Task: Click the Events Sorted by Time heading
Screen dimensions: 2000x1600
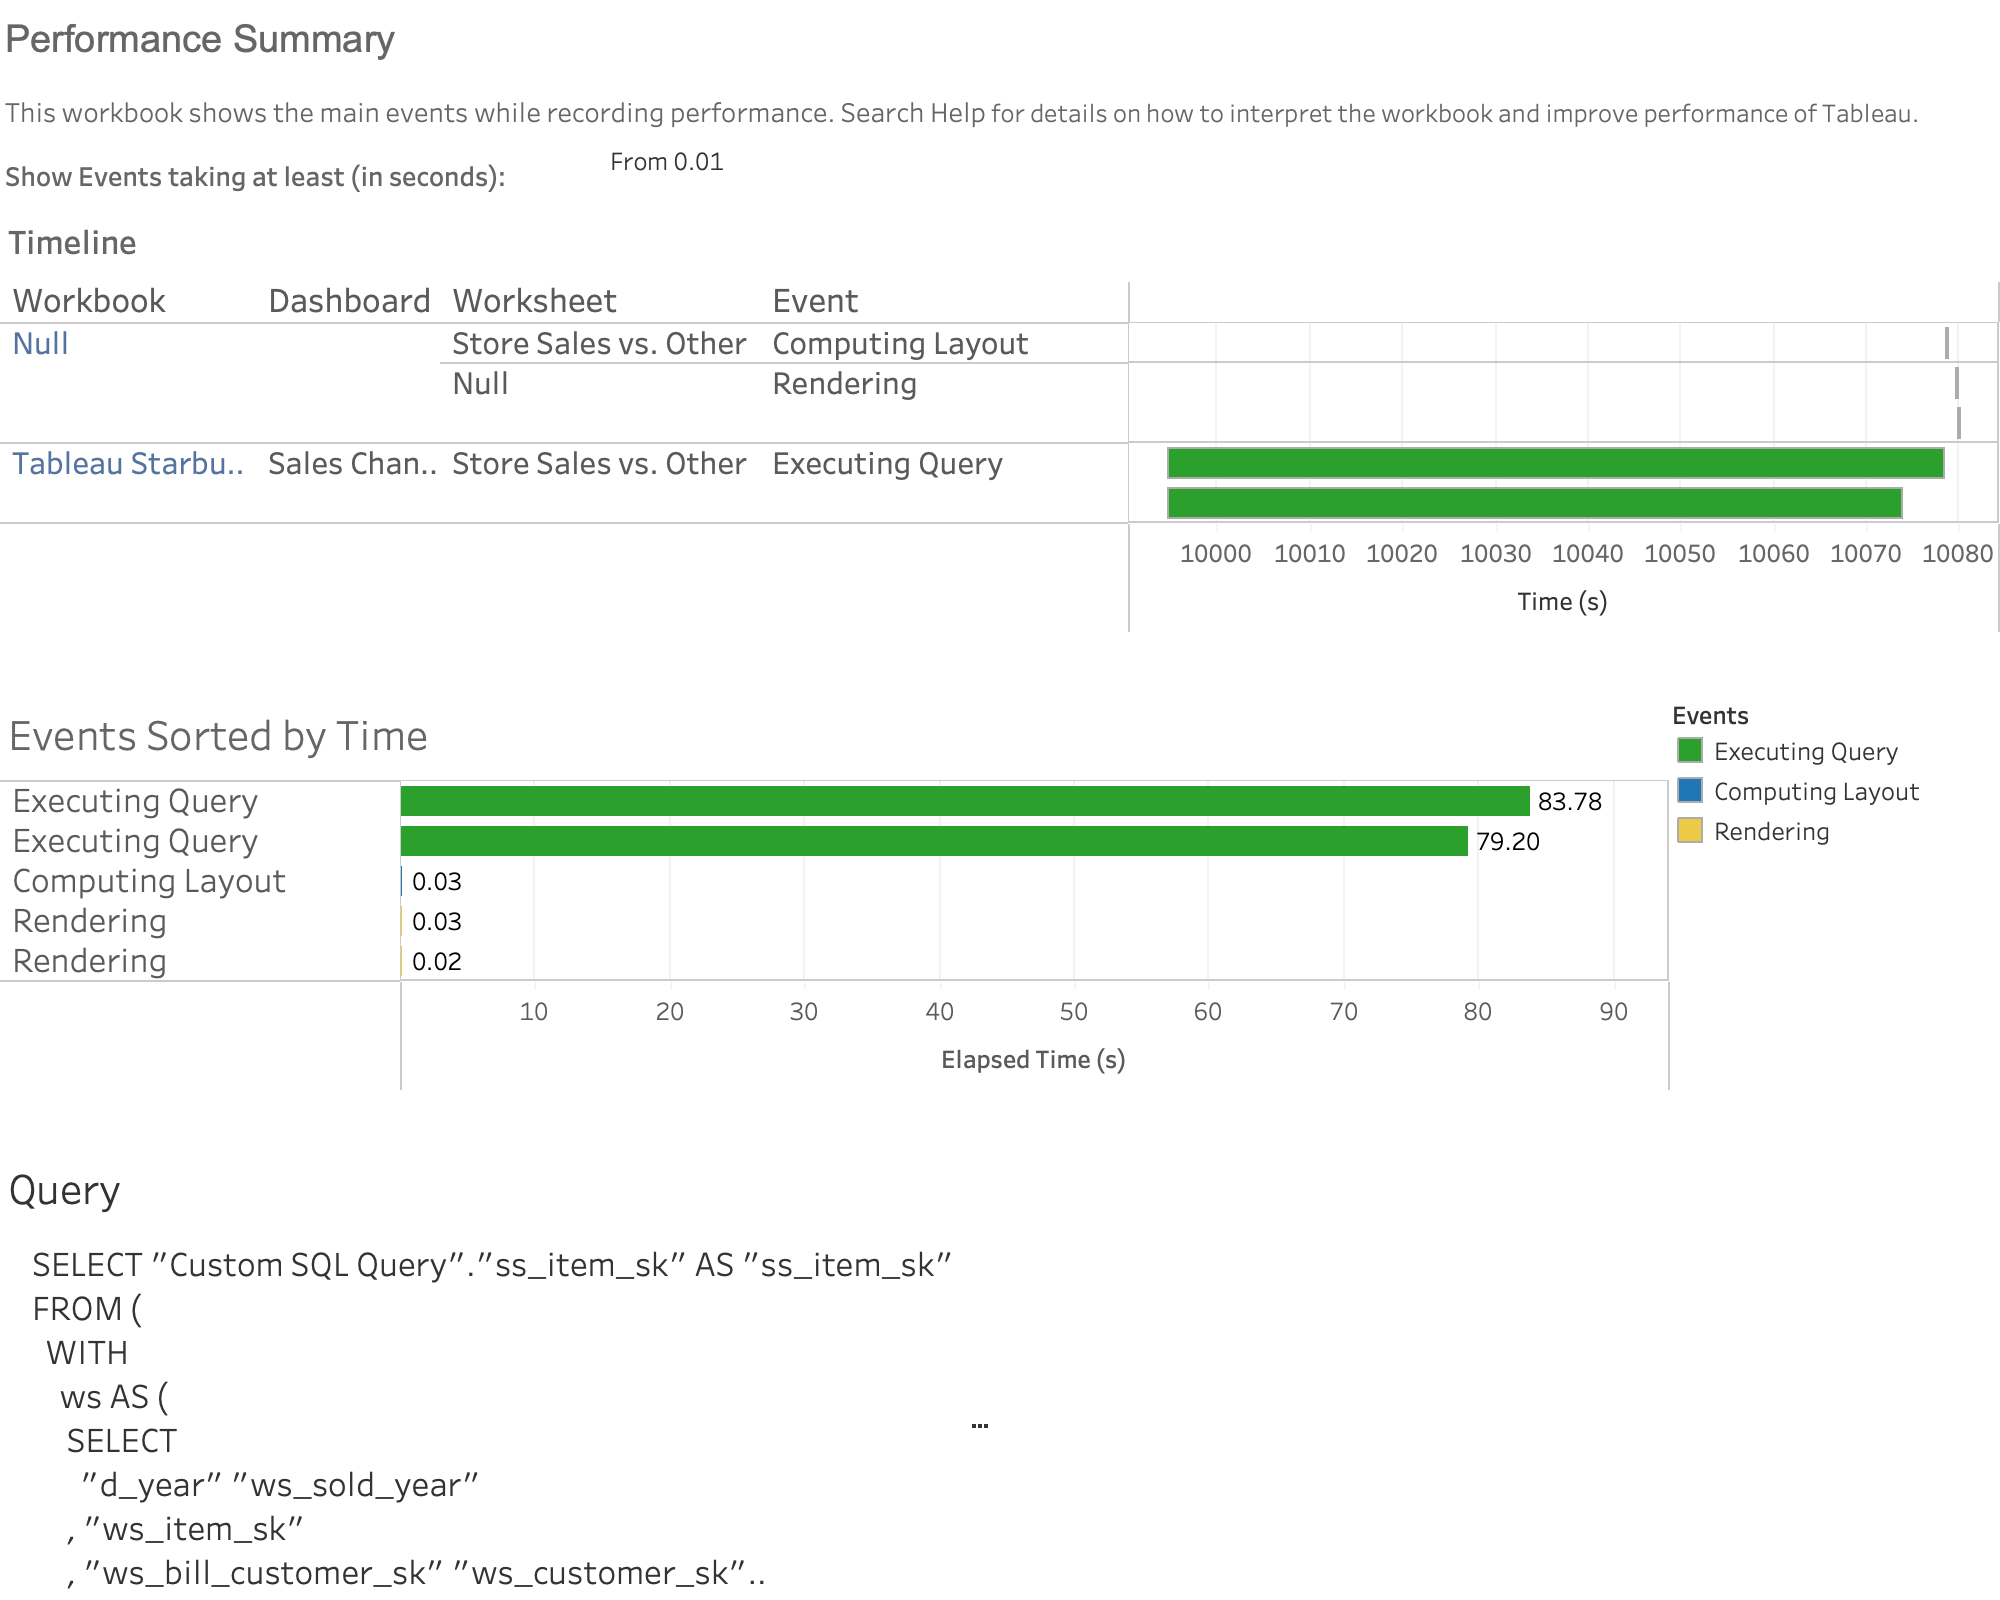Action: click(x=218, y=736)
